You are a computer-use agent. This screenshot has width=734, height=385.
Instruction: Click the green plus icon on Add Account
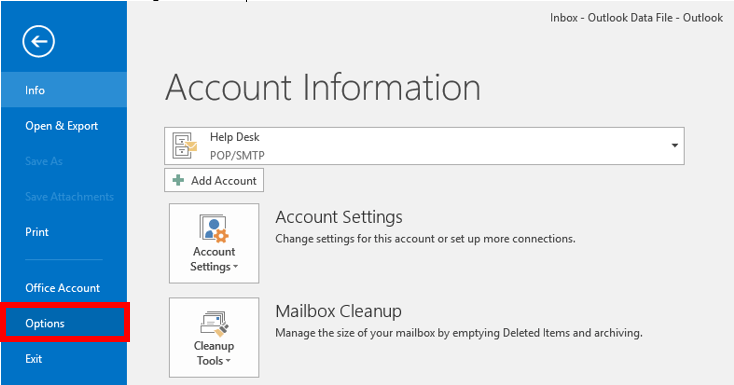click(x=178, y=180)
